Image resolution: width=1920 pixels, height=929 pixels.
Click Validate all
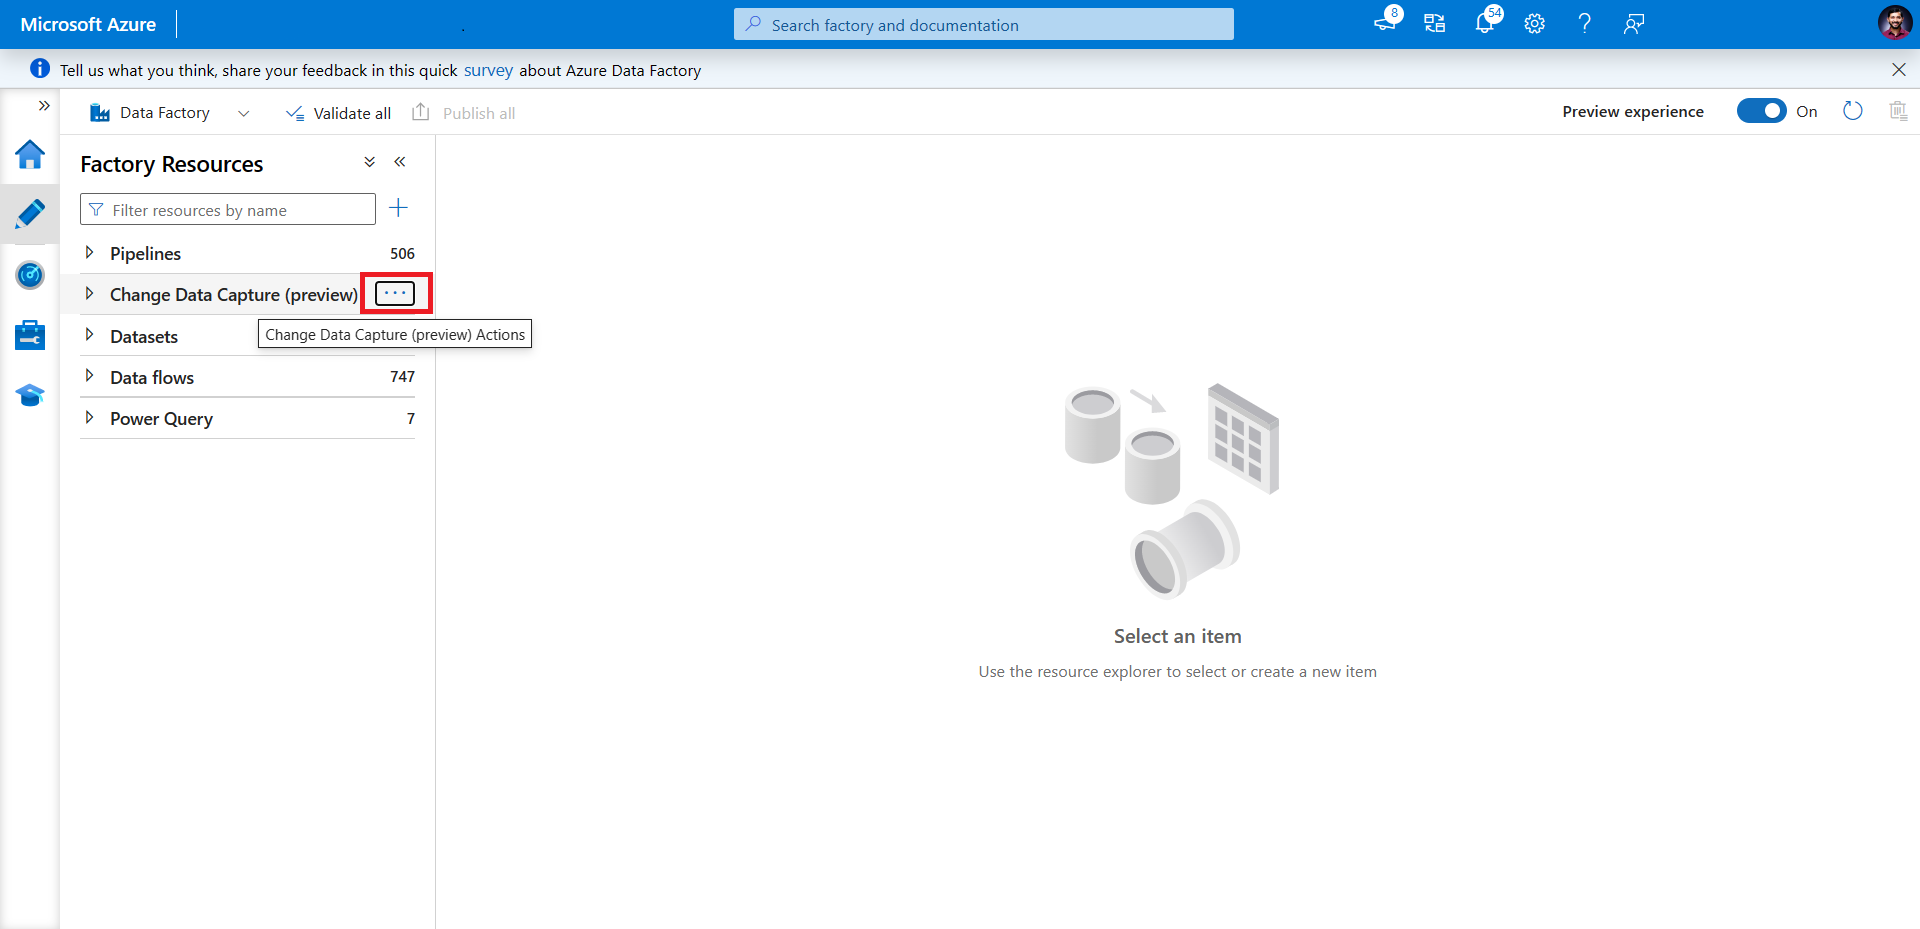click(338, 113)
